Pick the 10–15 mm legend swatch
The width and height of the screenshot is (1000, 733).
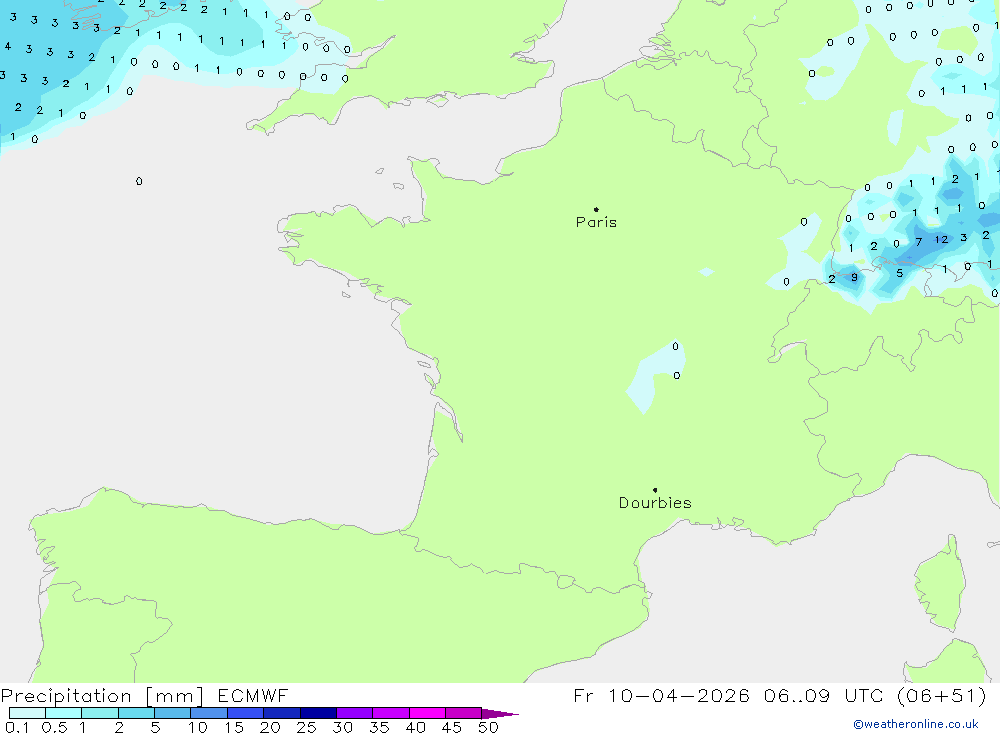tap(209, 713)
